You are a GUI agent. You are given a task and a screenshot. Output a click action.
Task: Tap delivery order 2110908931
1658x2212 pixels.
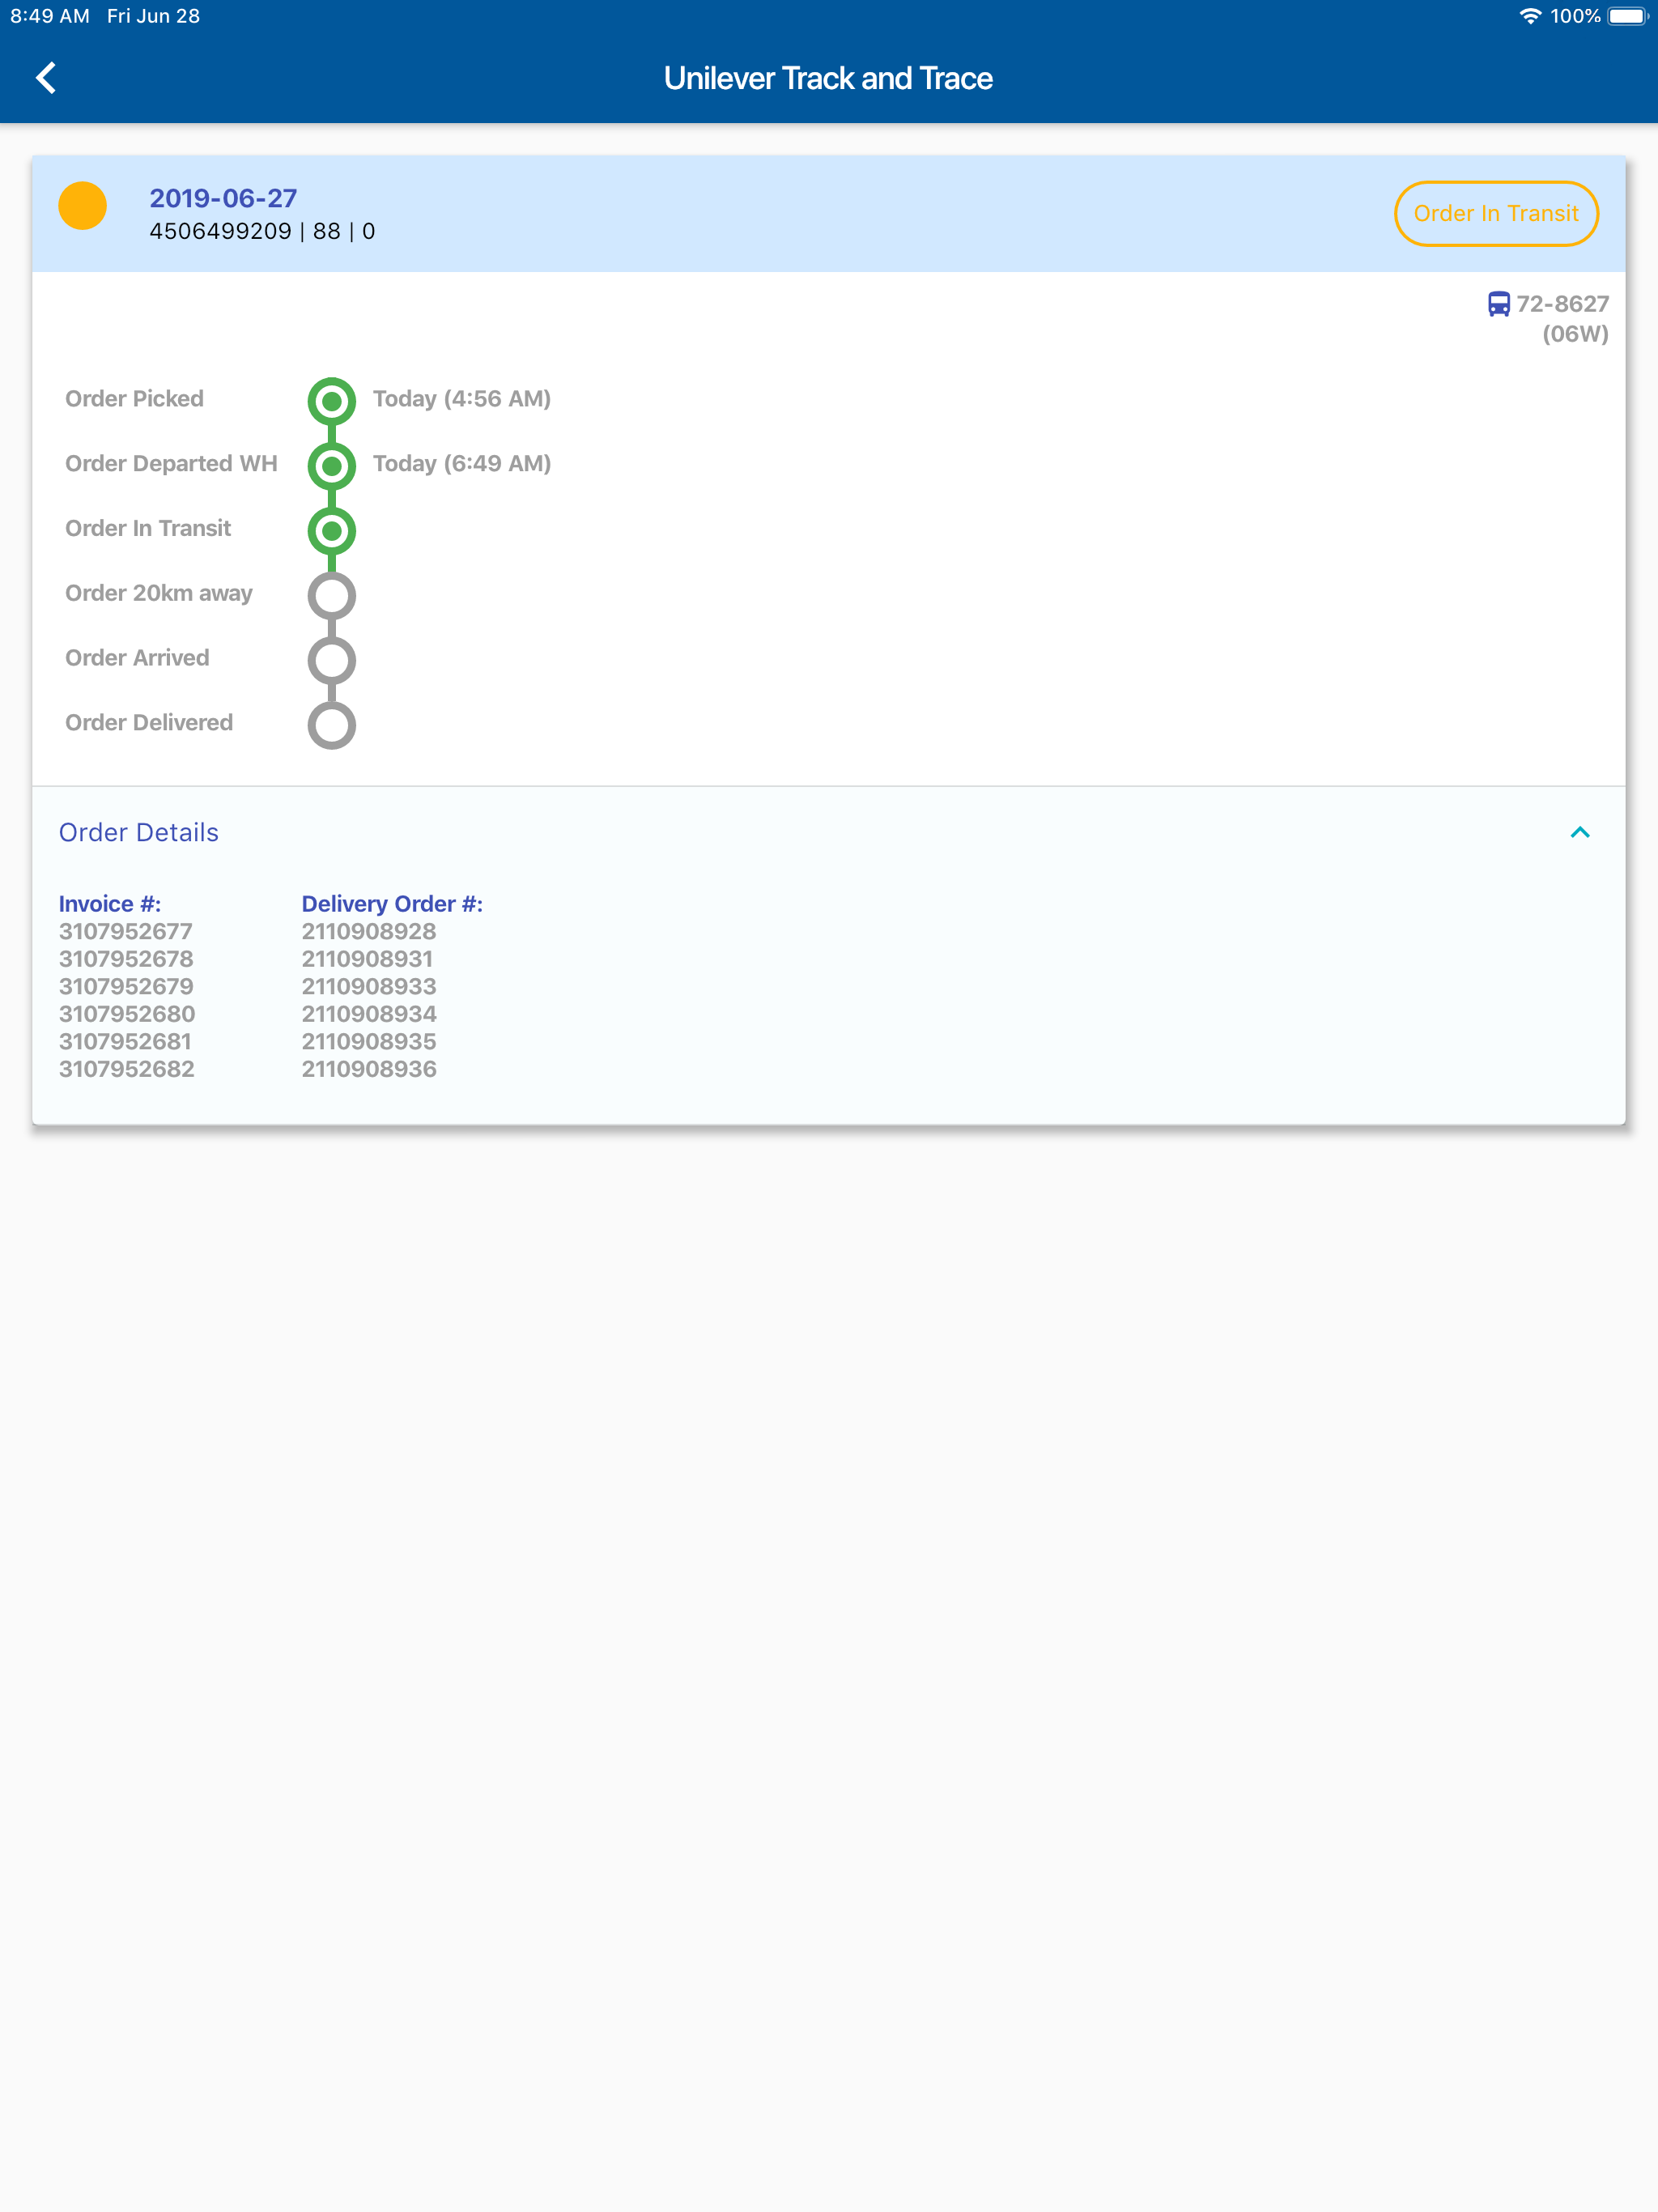point(368,959)
